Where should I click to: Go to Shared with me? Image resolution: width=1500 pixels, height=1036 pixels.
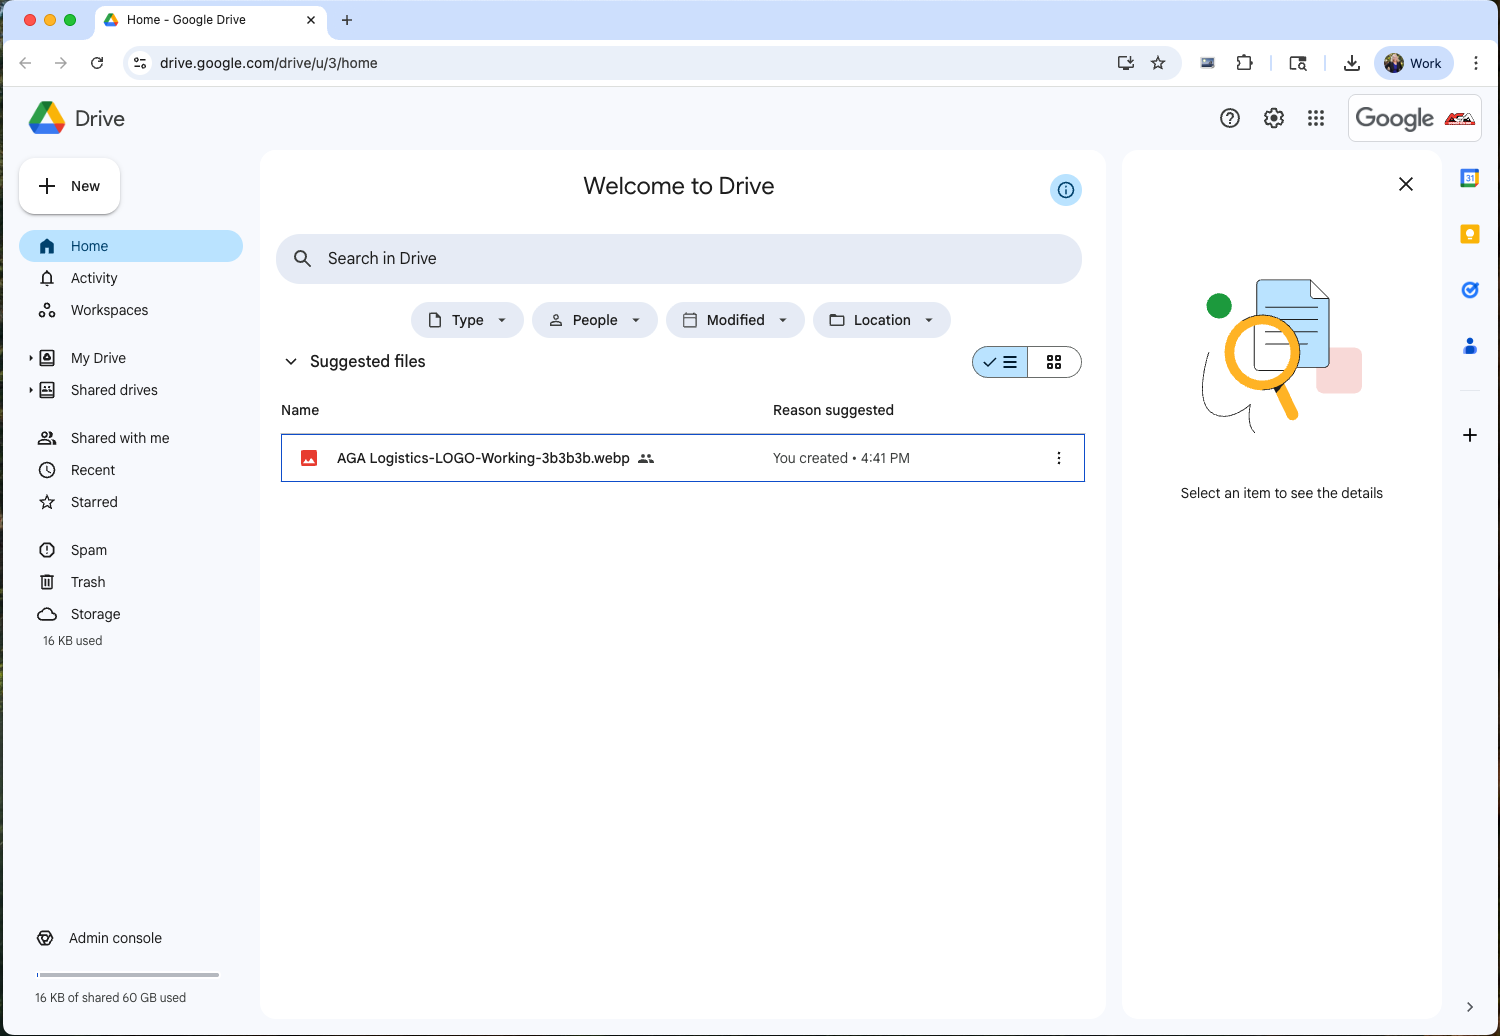[120, 438]
